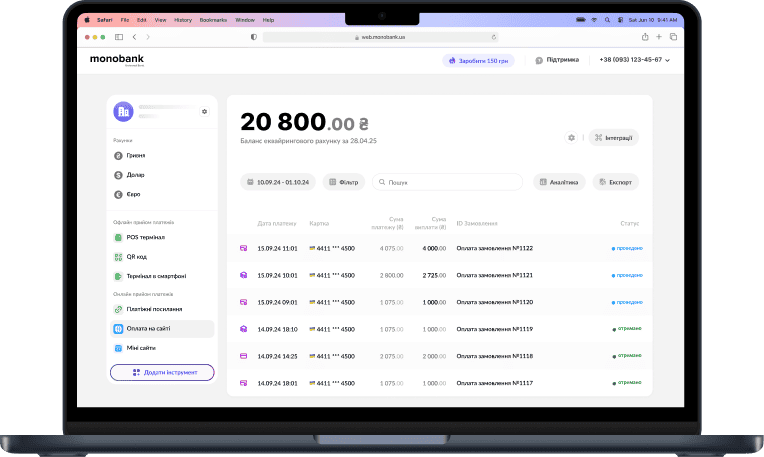Open the Bookmarks menu in the menu bar
This screenshot has width=764, height=457.
213,19
